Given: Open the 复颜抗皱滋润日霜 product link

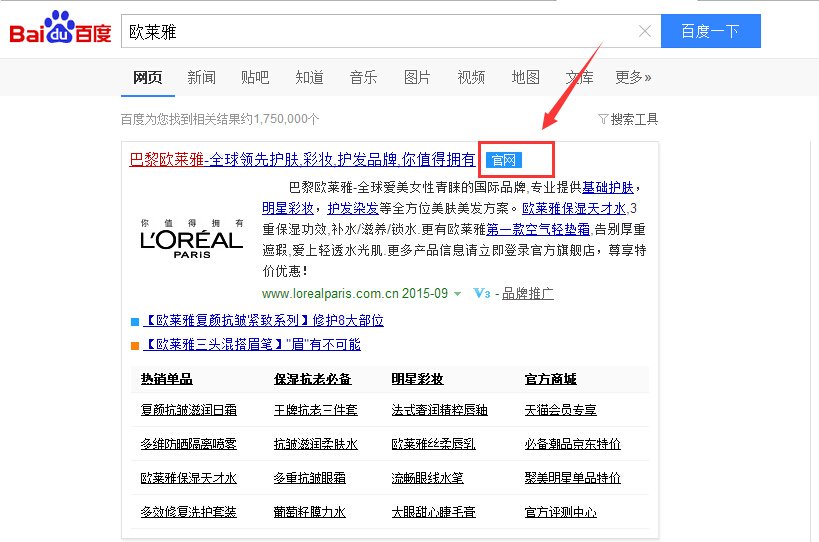Looking at the screenshot, I should coord(188,410).
